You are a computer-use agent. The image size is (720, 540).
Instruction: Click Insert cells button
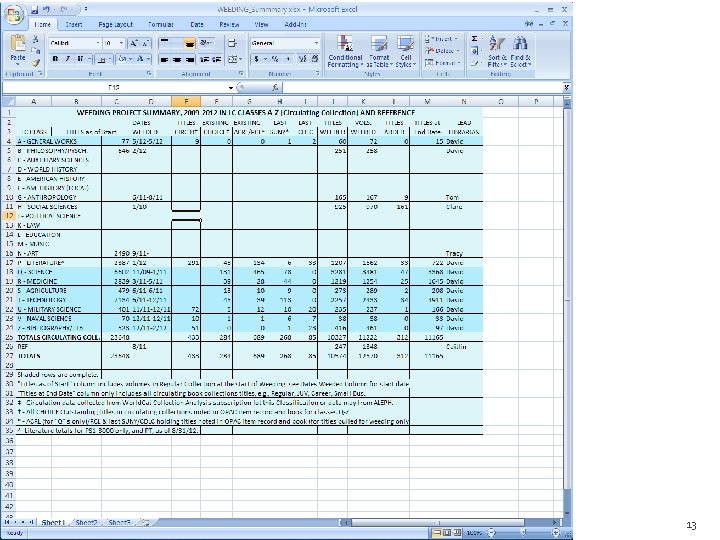[x=440, y=39]
